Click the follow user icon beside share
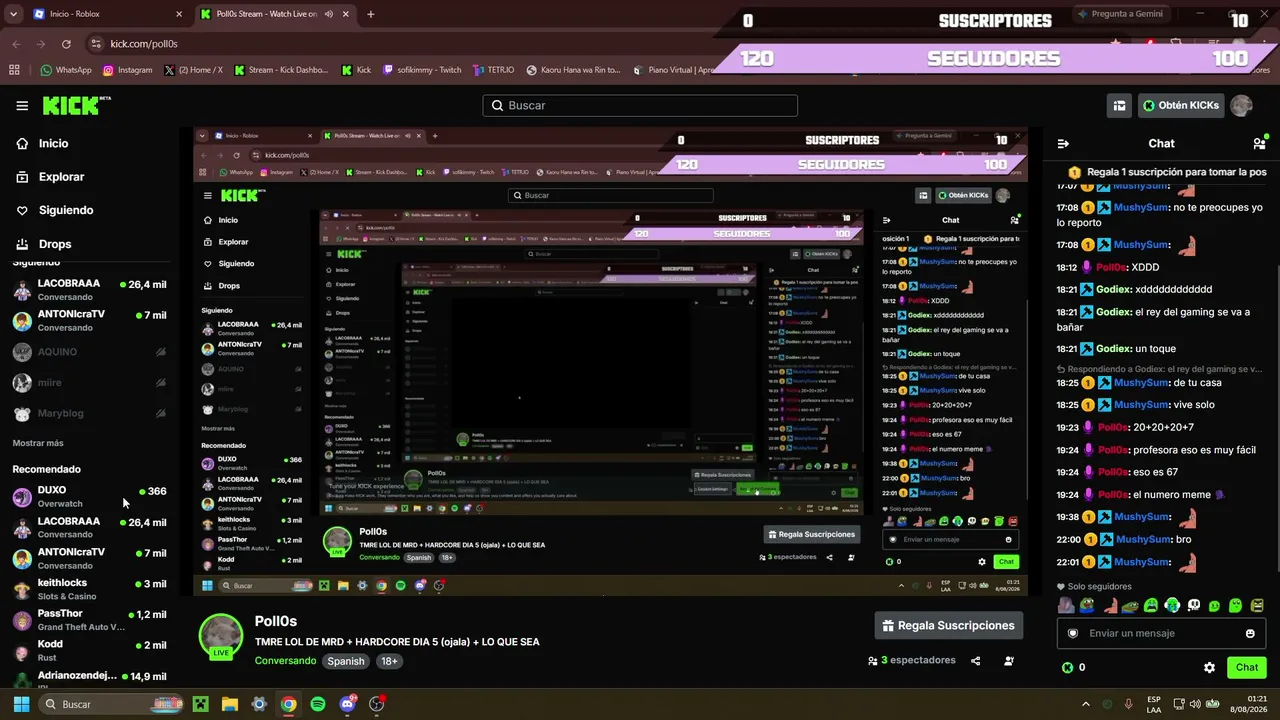 coord(1009,661)
